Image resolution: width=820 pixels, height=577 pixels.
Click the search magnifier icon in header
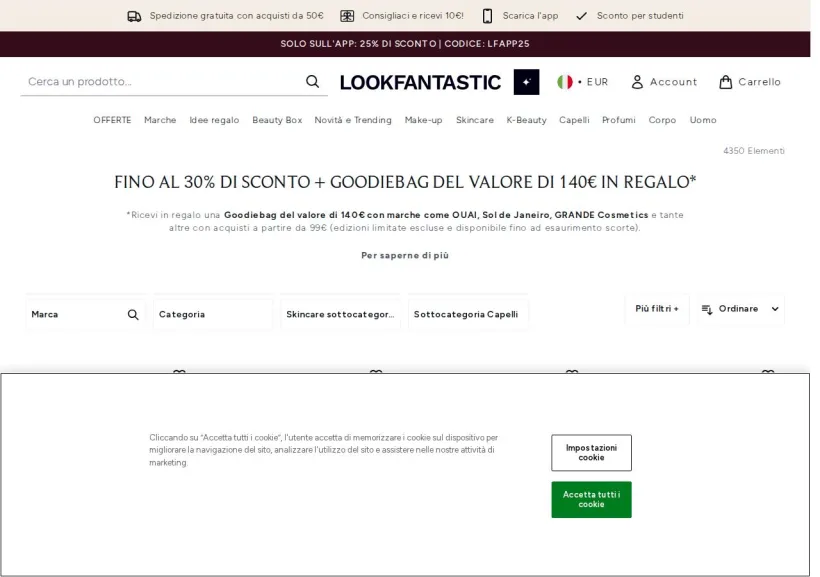(x=312, y=82)
